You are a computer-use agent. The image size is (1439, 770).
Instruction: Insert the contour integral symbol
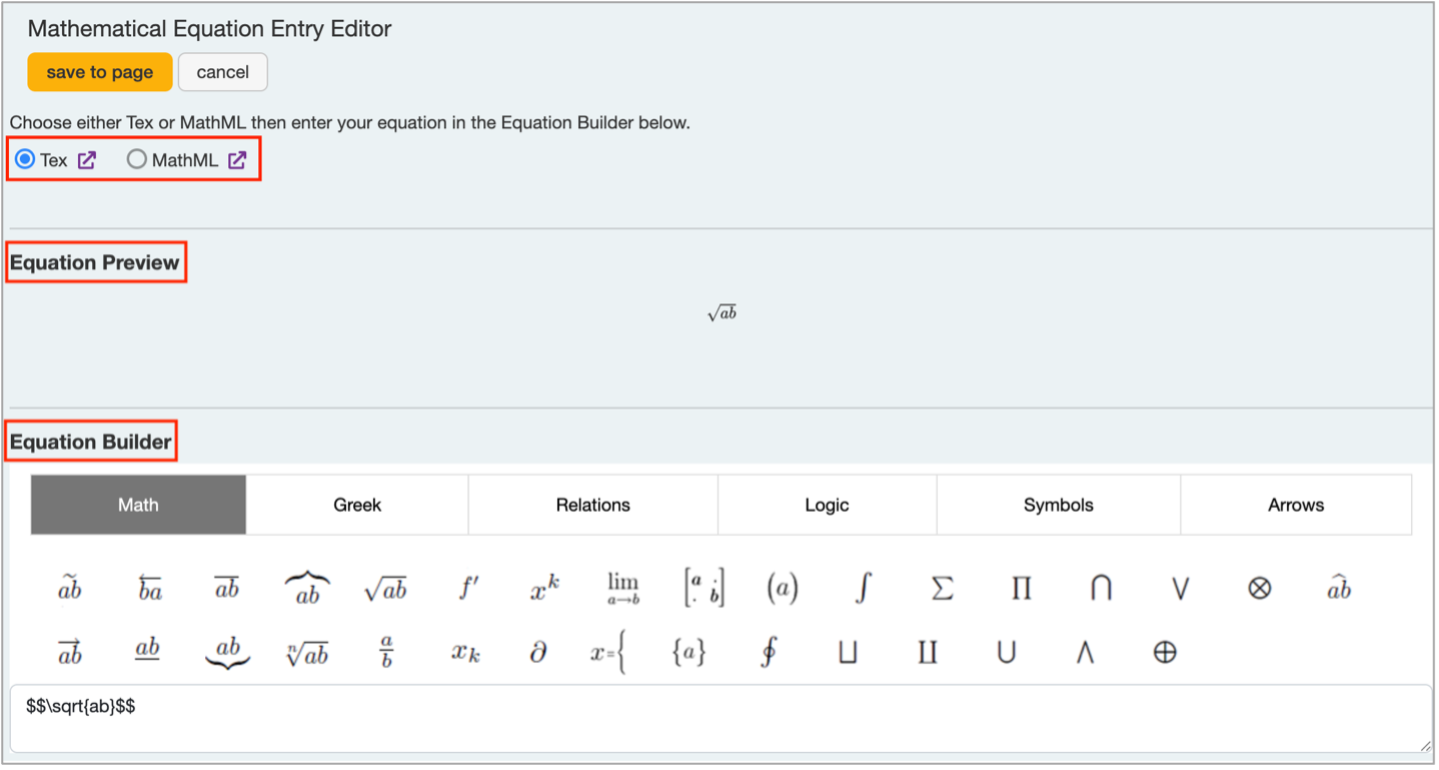[768, 653]
